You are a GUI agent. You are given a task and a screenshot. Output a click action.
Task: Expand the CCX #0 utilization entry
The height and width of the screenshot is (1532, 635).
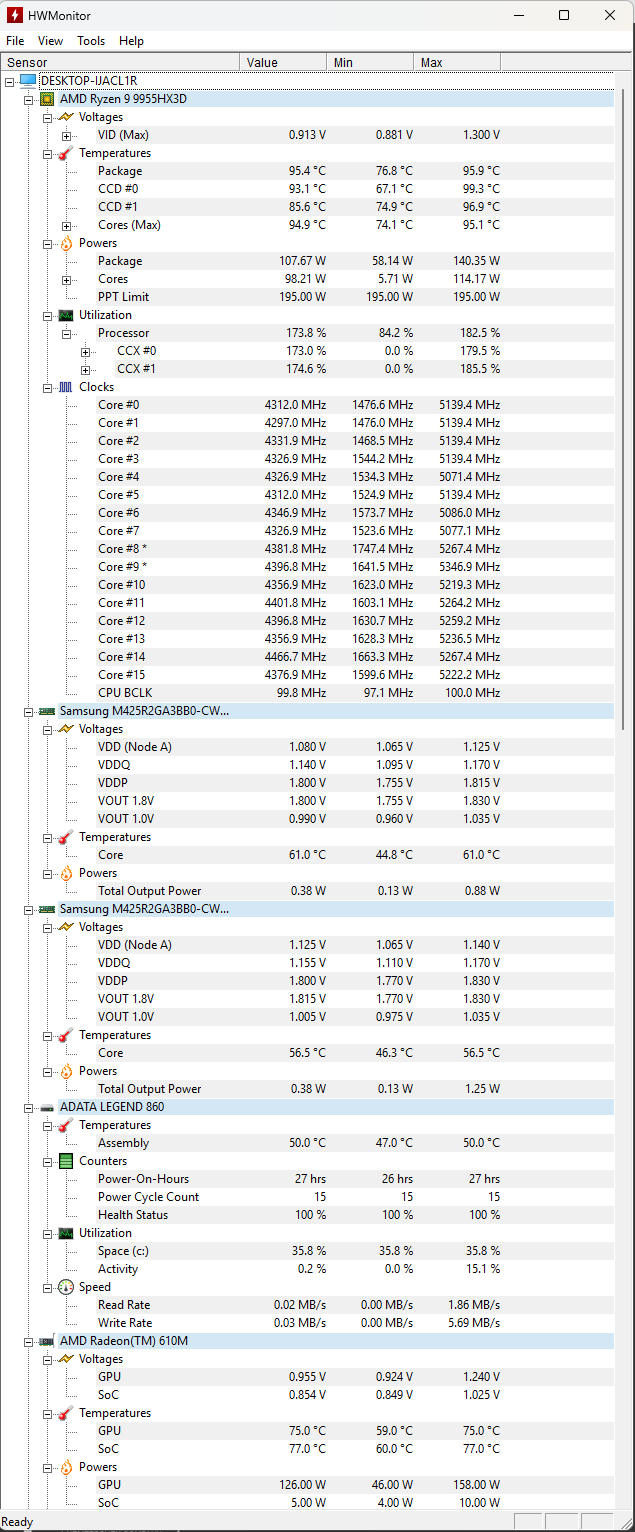pyautogui.click(x=86, y=351)
